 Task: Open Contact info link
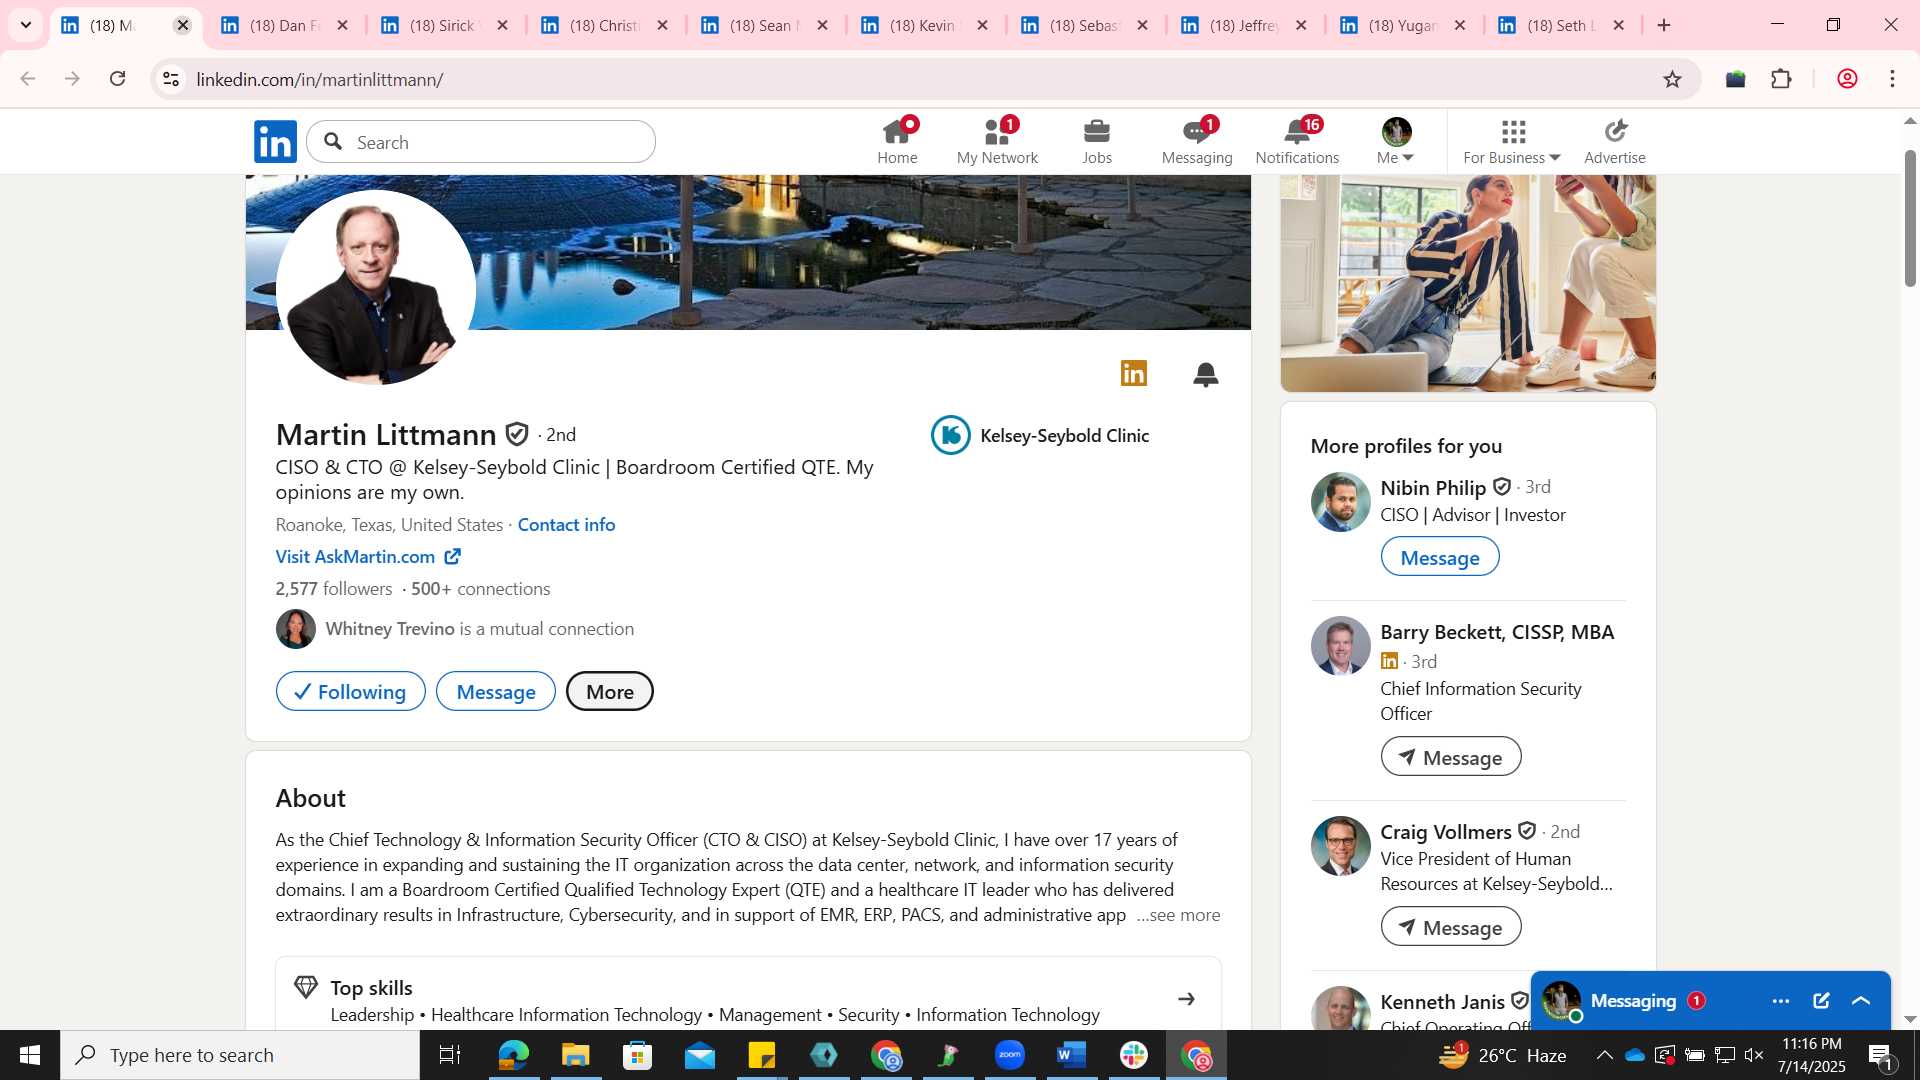(566, 525)
